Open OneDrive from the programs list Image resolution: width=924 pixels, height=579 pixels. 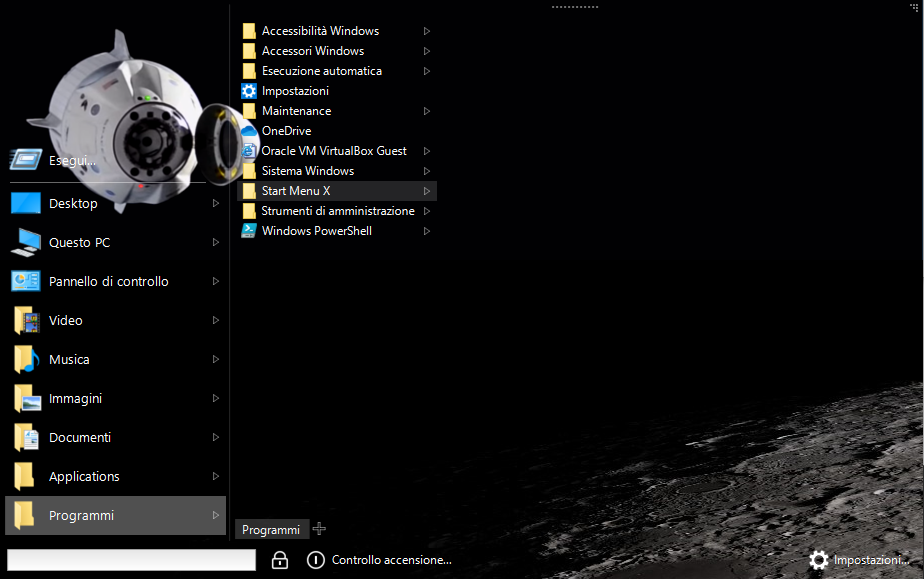336,131
